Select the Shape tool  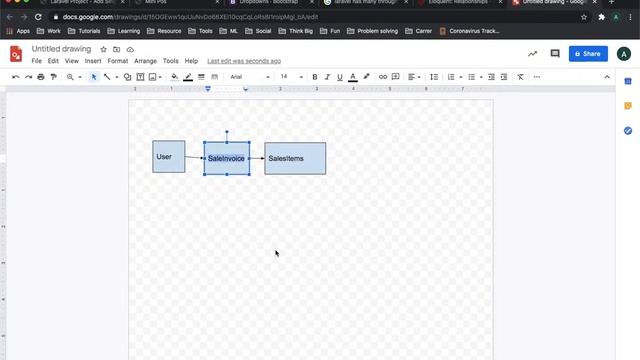[x=127, y=77]
